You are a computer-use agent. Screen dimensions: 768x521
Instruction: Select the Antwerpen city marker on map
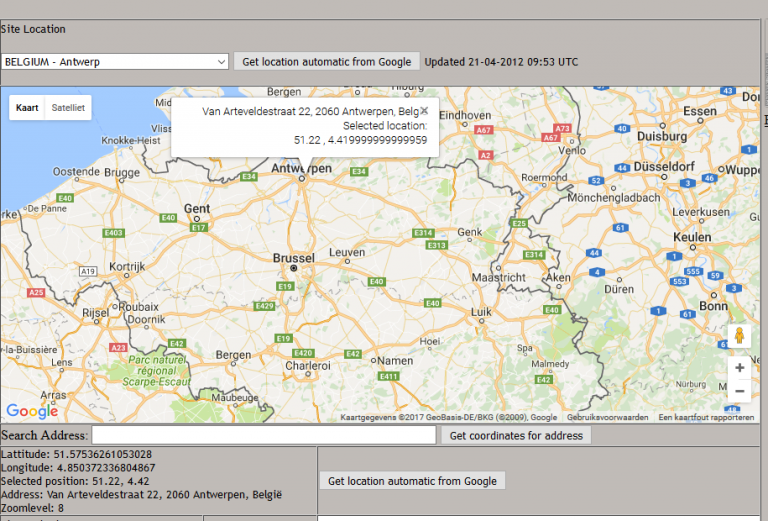tap(302, 179)
